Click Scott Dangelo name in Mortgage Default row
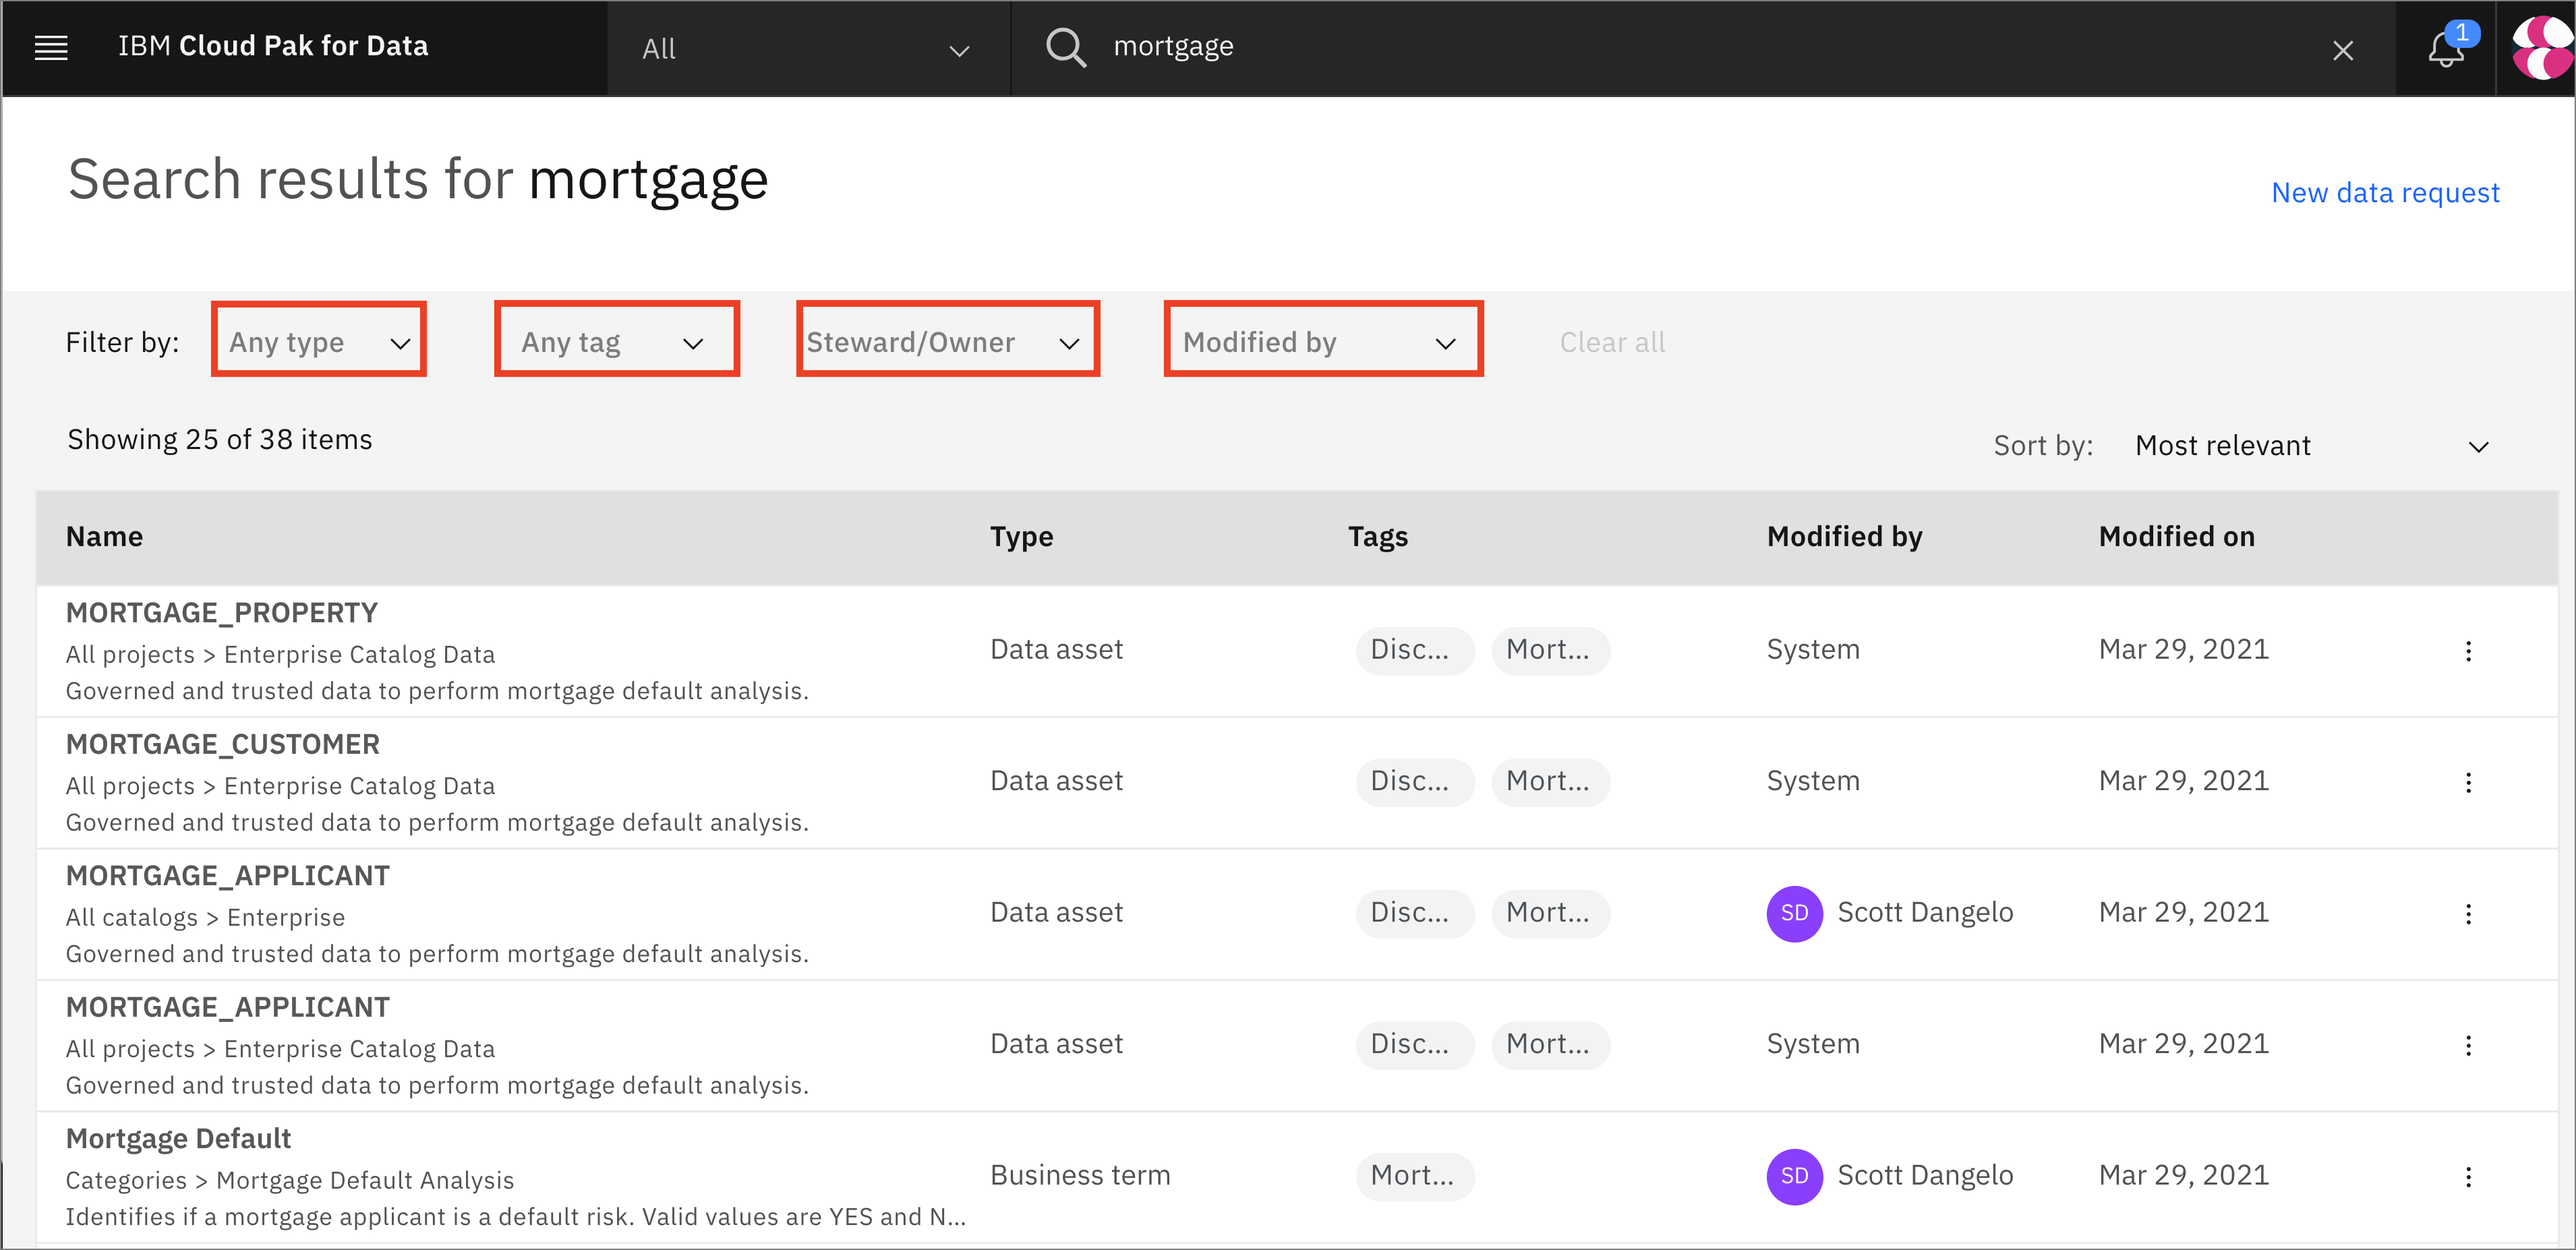Image resolution: width=2576 pixels, height=1250 pixels. click(1925, 1175)
